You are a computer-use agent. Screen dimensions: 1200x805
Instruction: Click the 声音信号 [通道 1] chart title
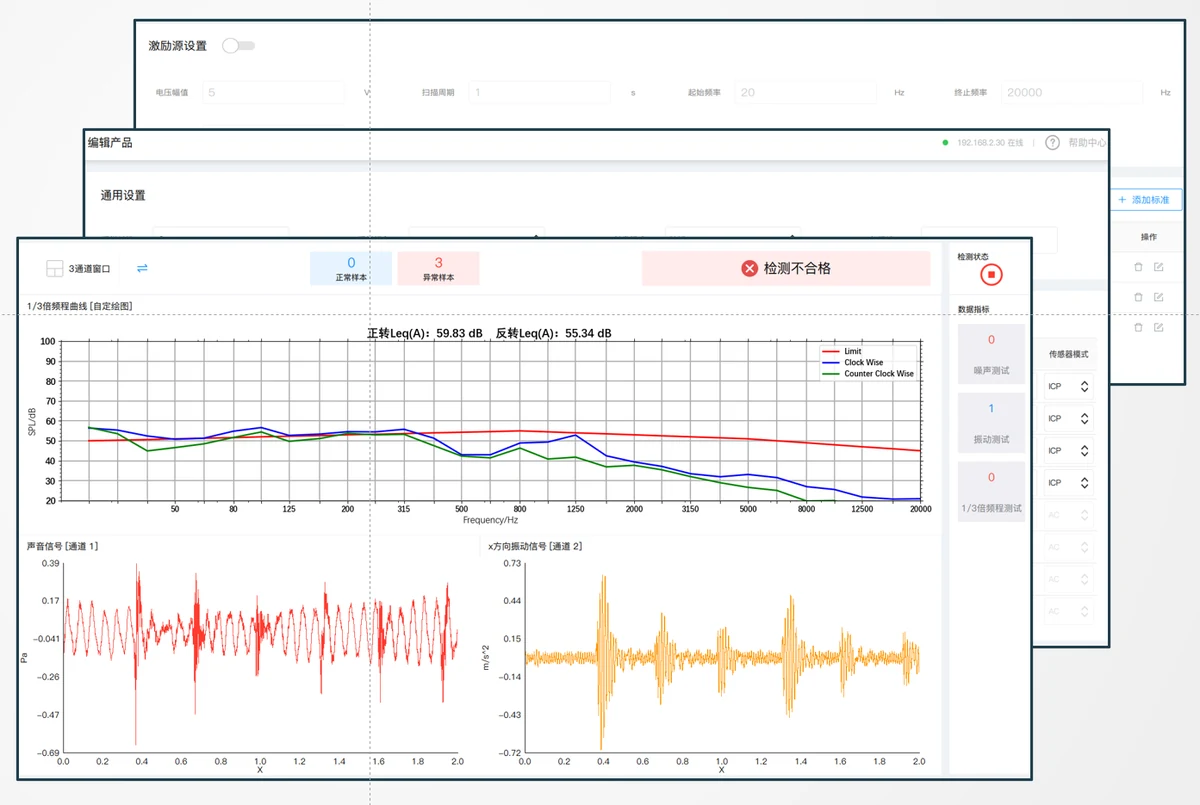[63, 546]
